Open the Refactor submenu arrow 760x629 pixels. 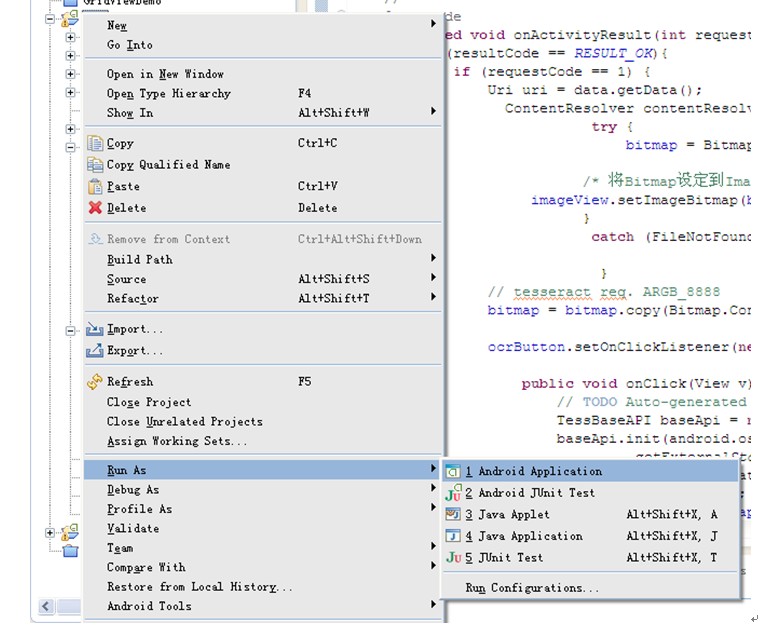(433, 297)
